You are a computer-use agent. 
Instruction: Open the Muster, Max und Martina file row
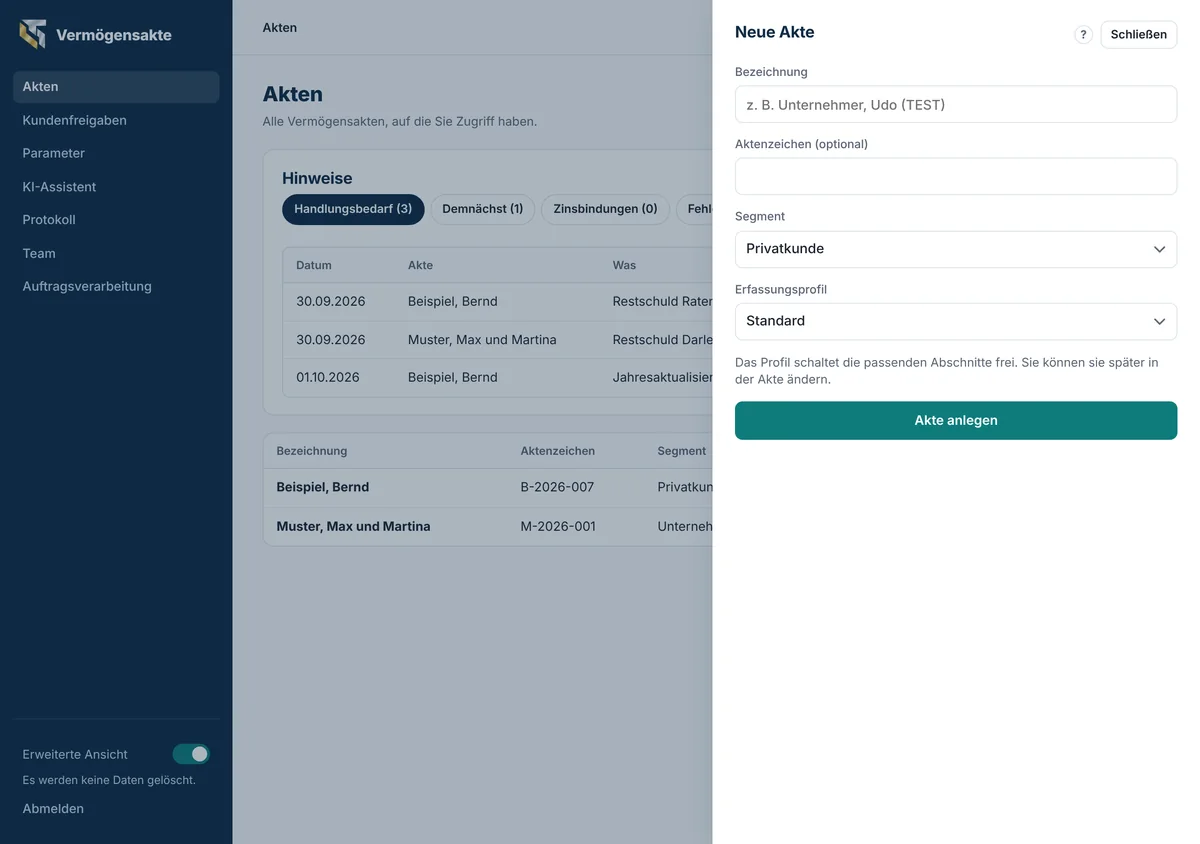pos(488,526)
